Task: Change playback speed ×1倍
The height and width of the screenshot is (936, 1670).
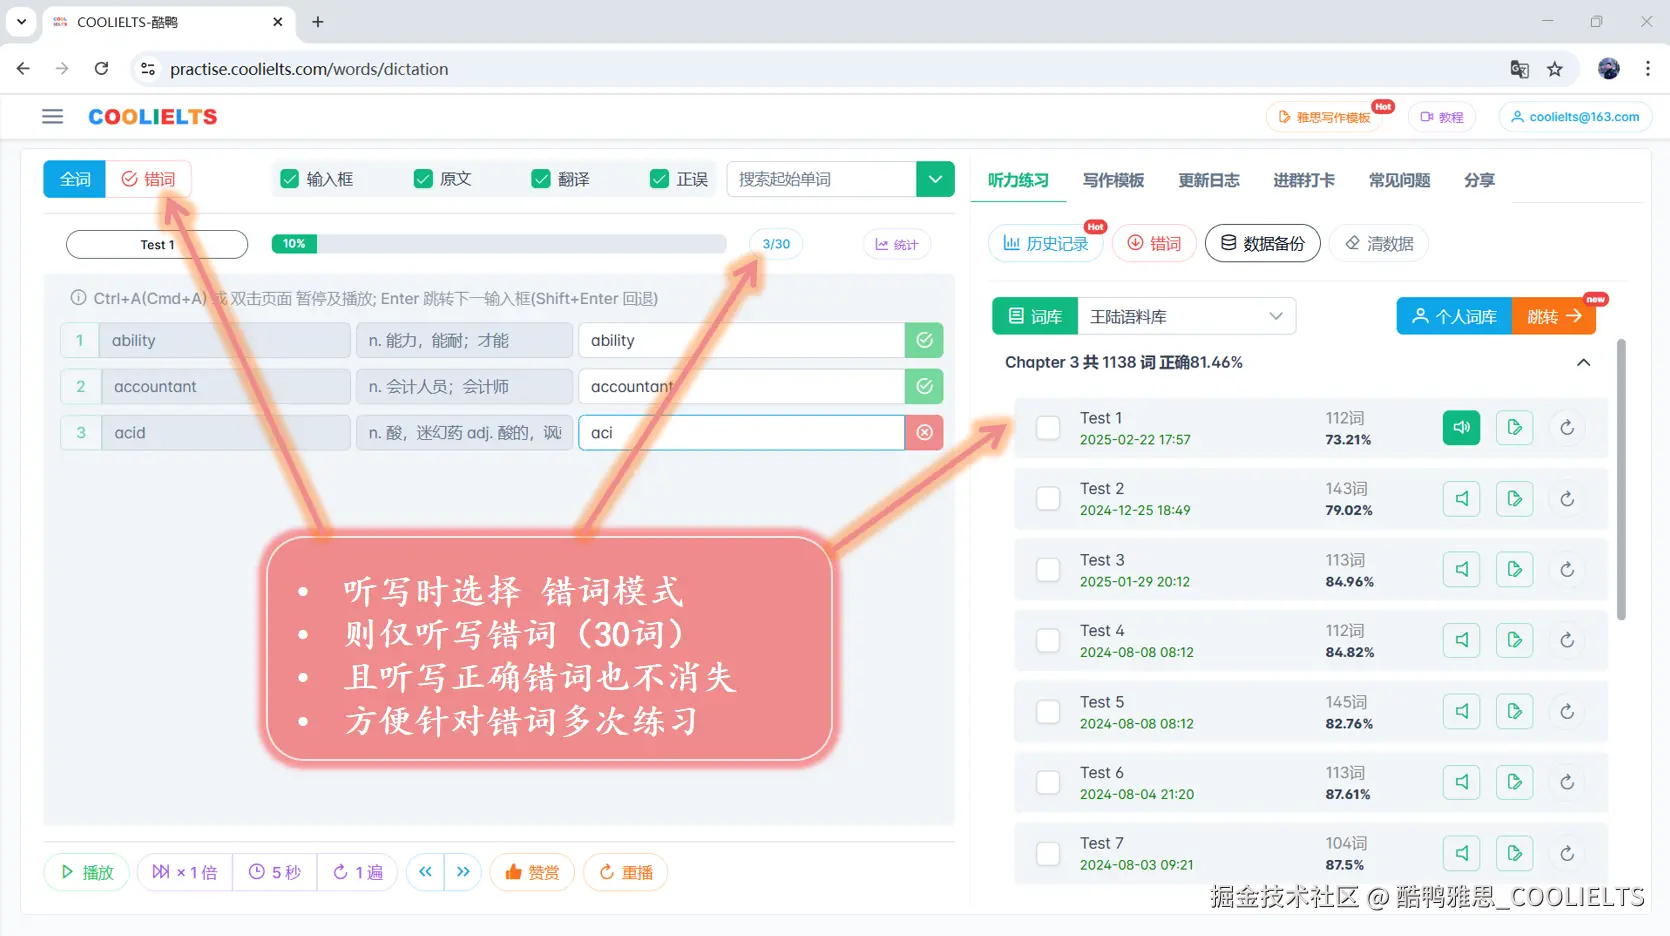Action: 185,872
